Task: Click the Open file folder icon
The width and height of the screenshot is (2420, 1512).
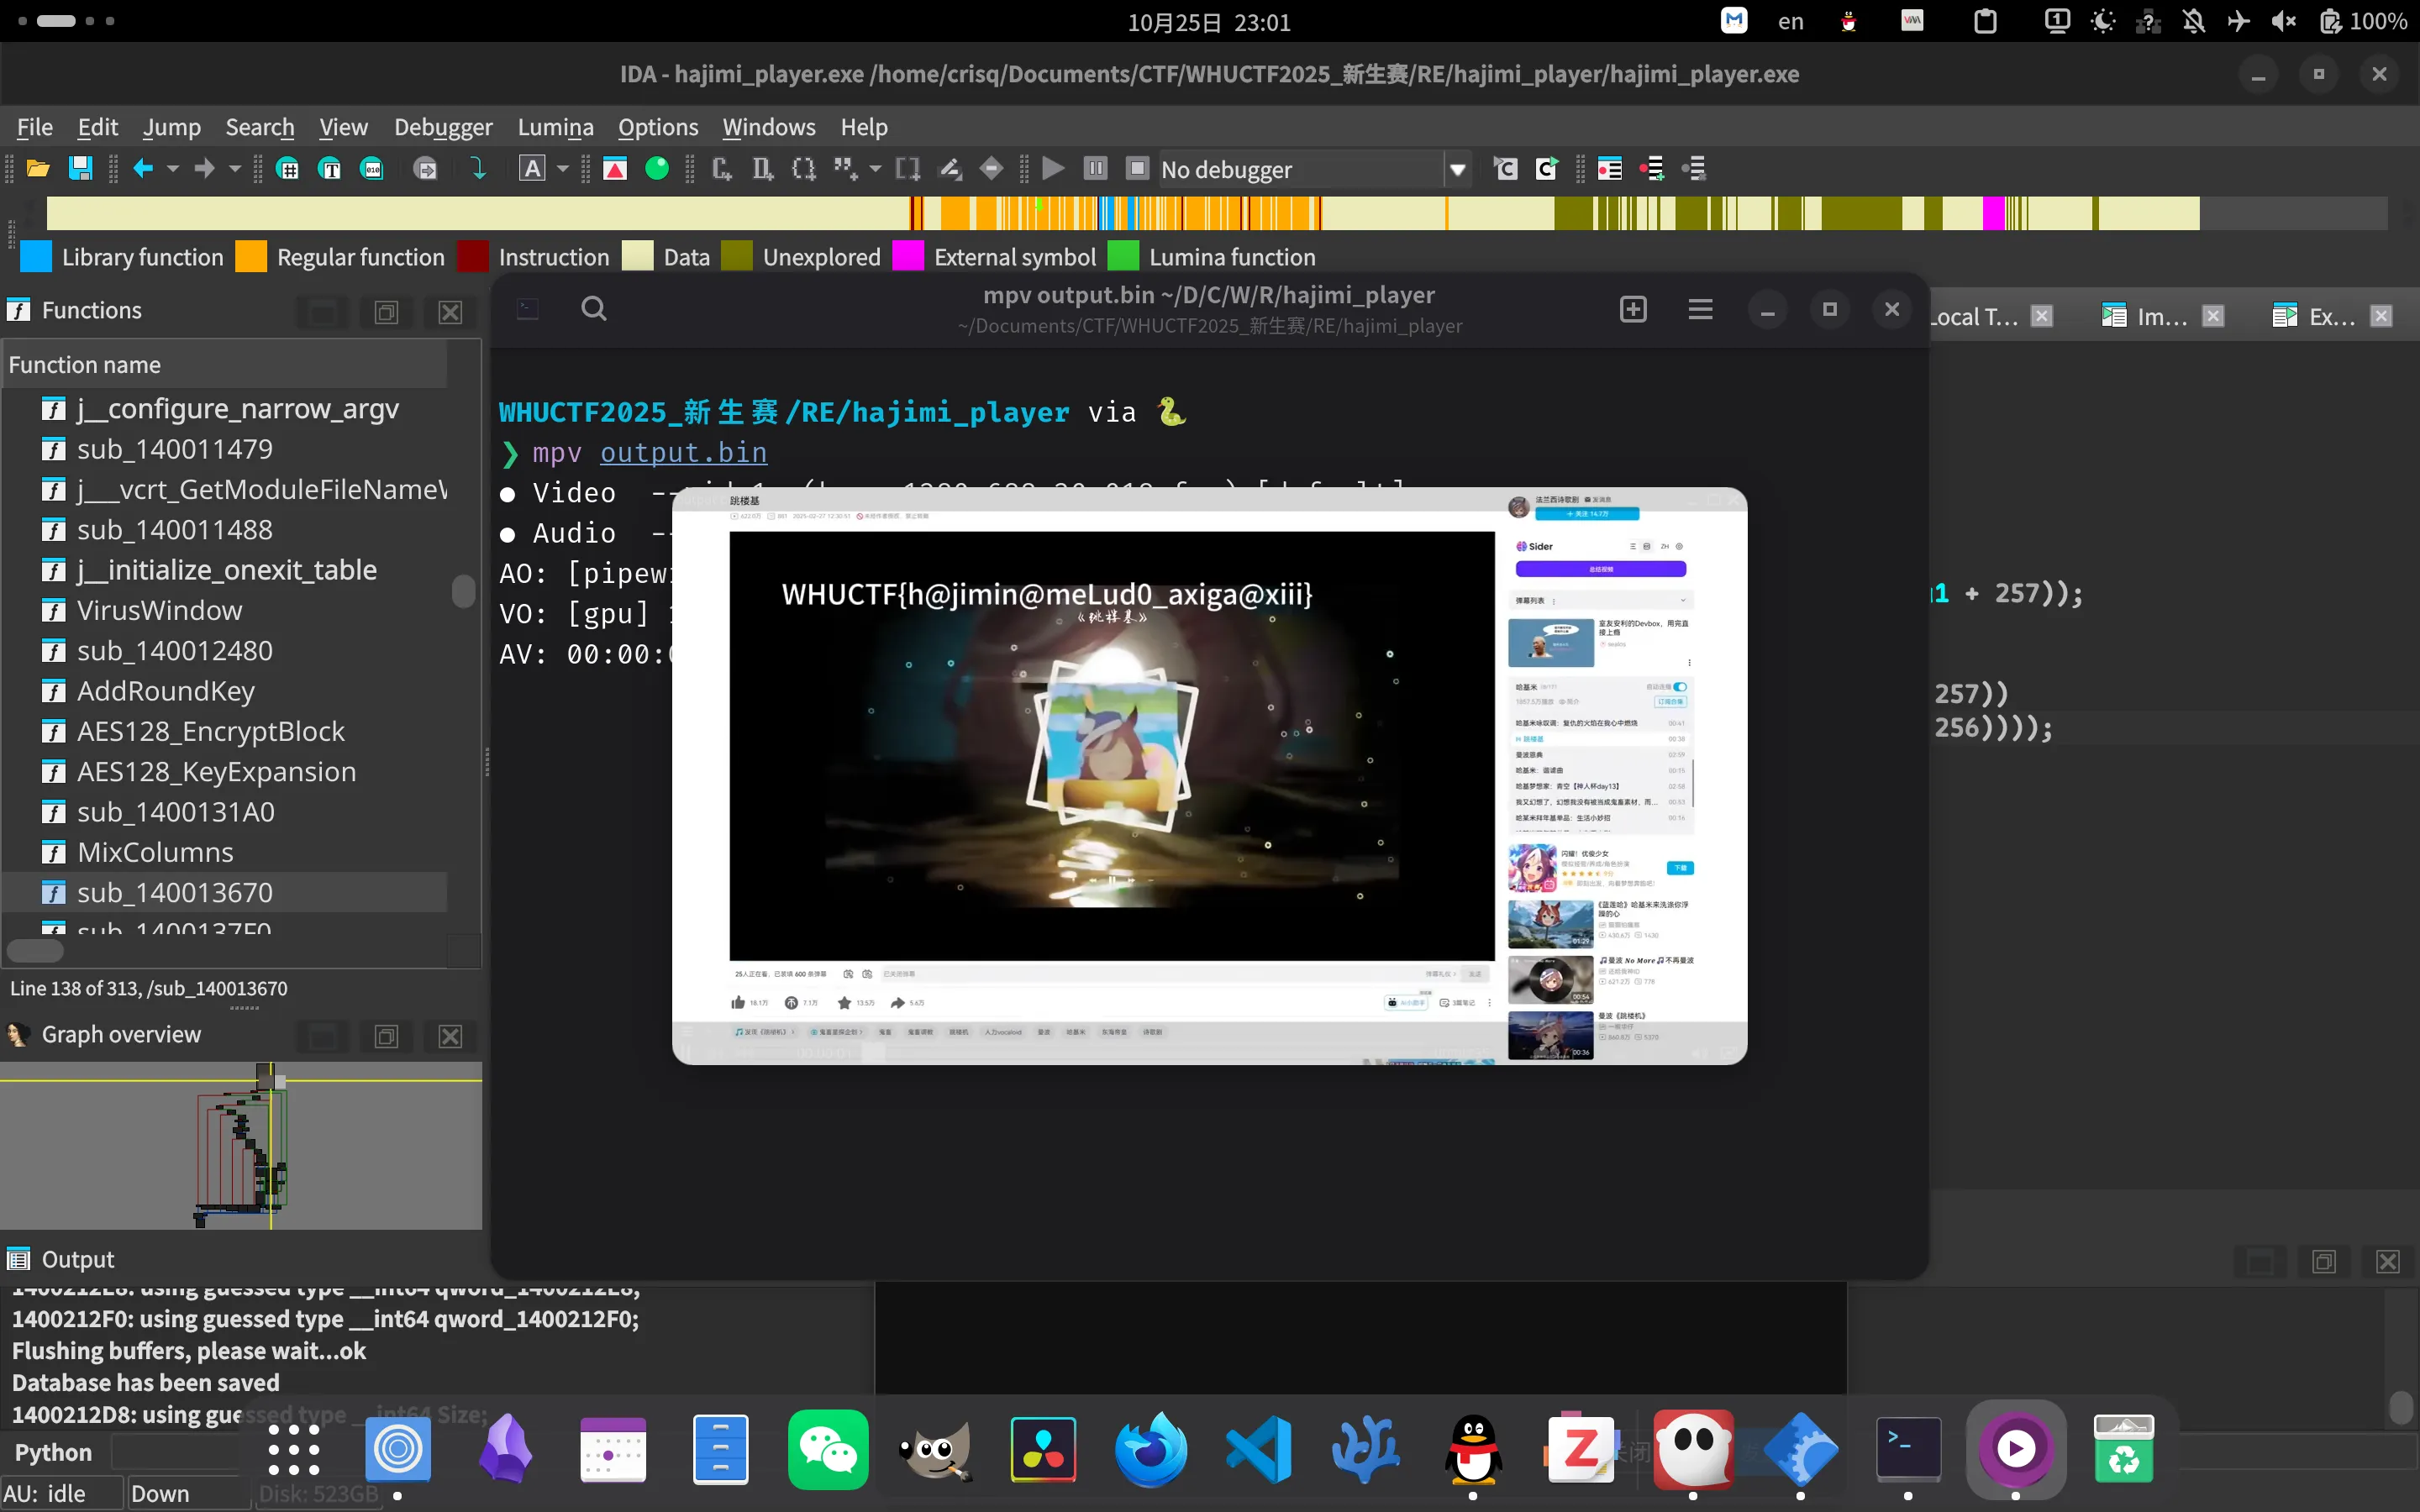Action: pyautogui.click(x=38, y=168)
